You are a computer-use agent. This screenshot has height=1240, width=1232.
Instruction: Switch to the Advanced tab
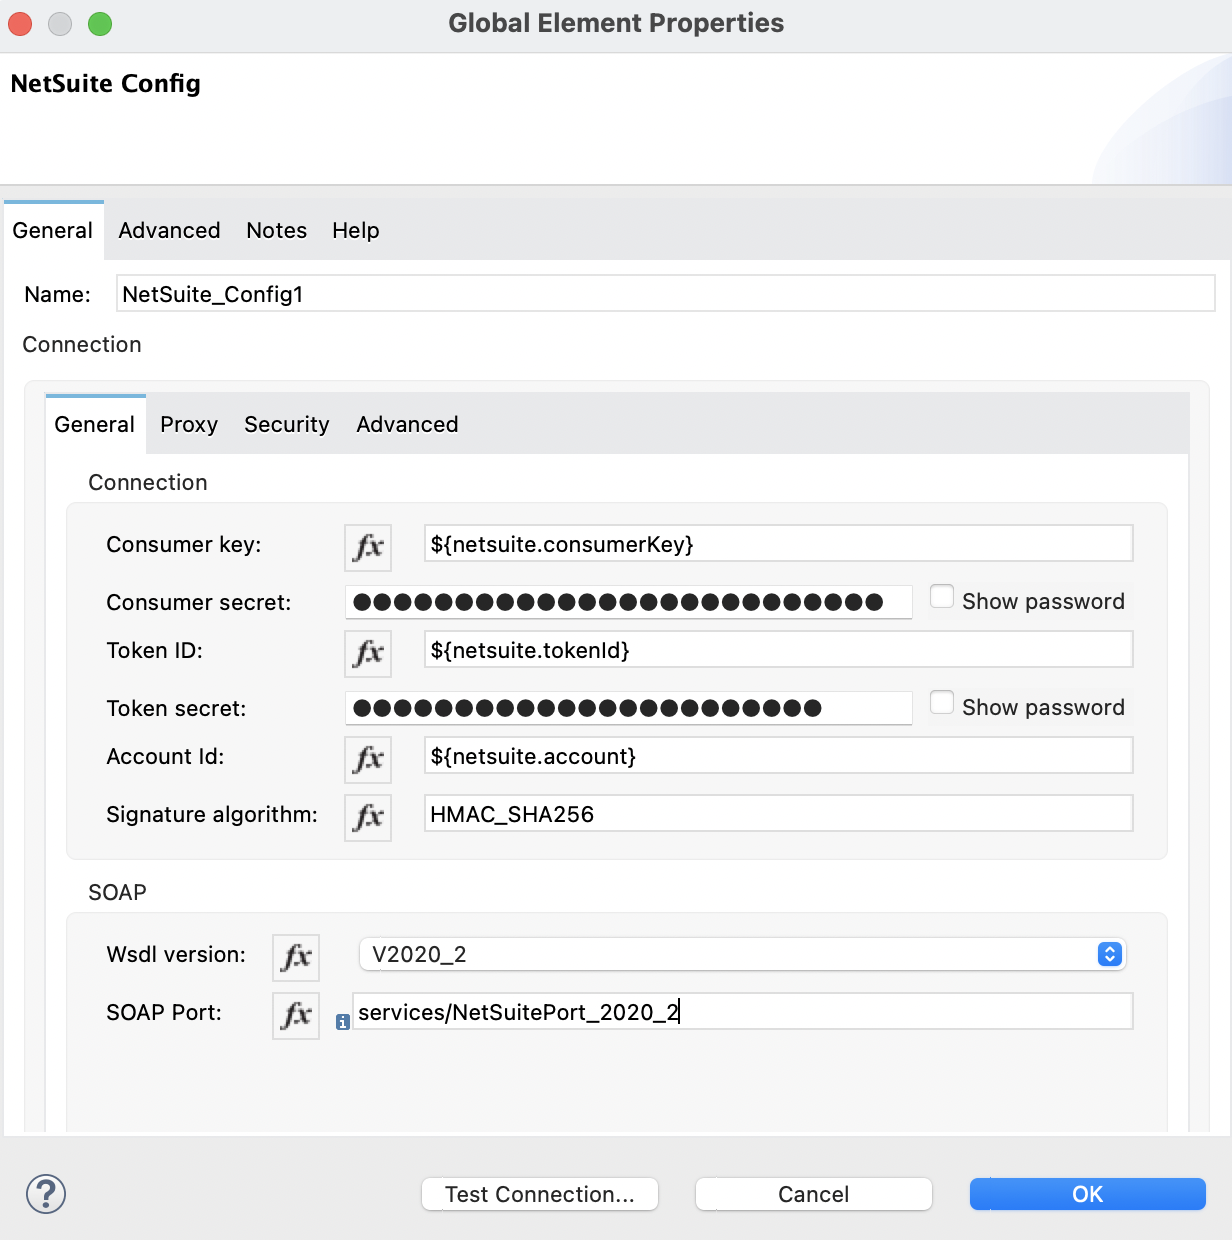tap(168, 230)
